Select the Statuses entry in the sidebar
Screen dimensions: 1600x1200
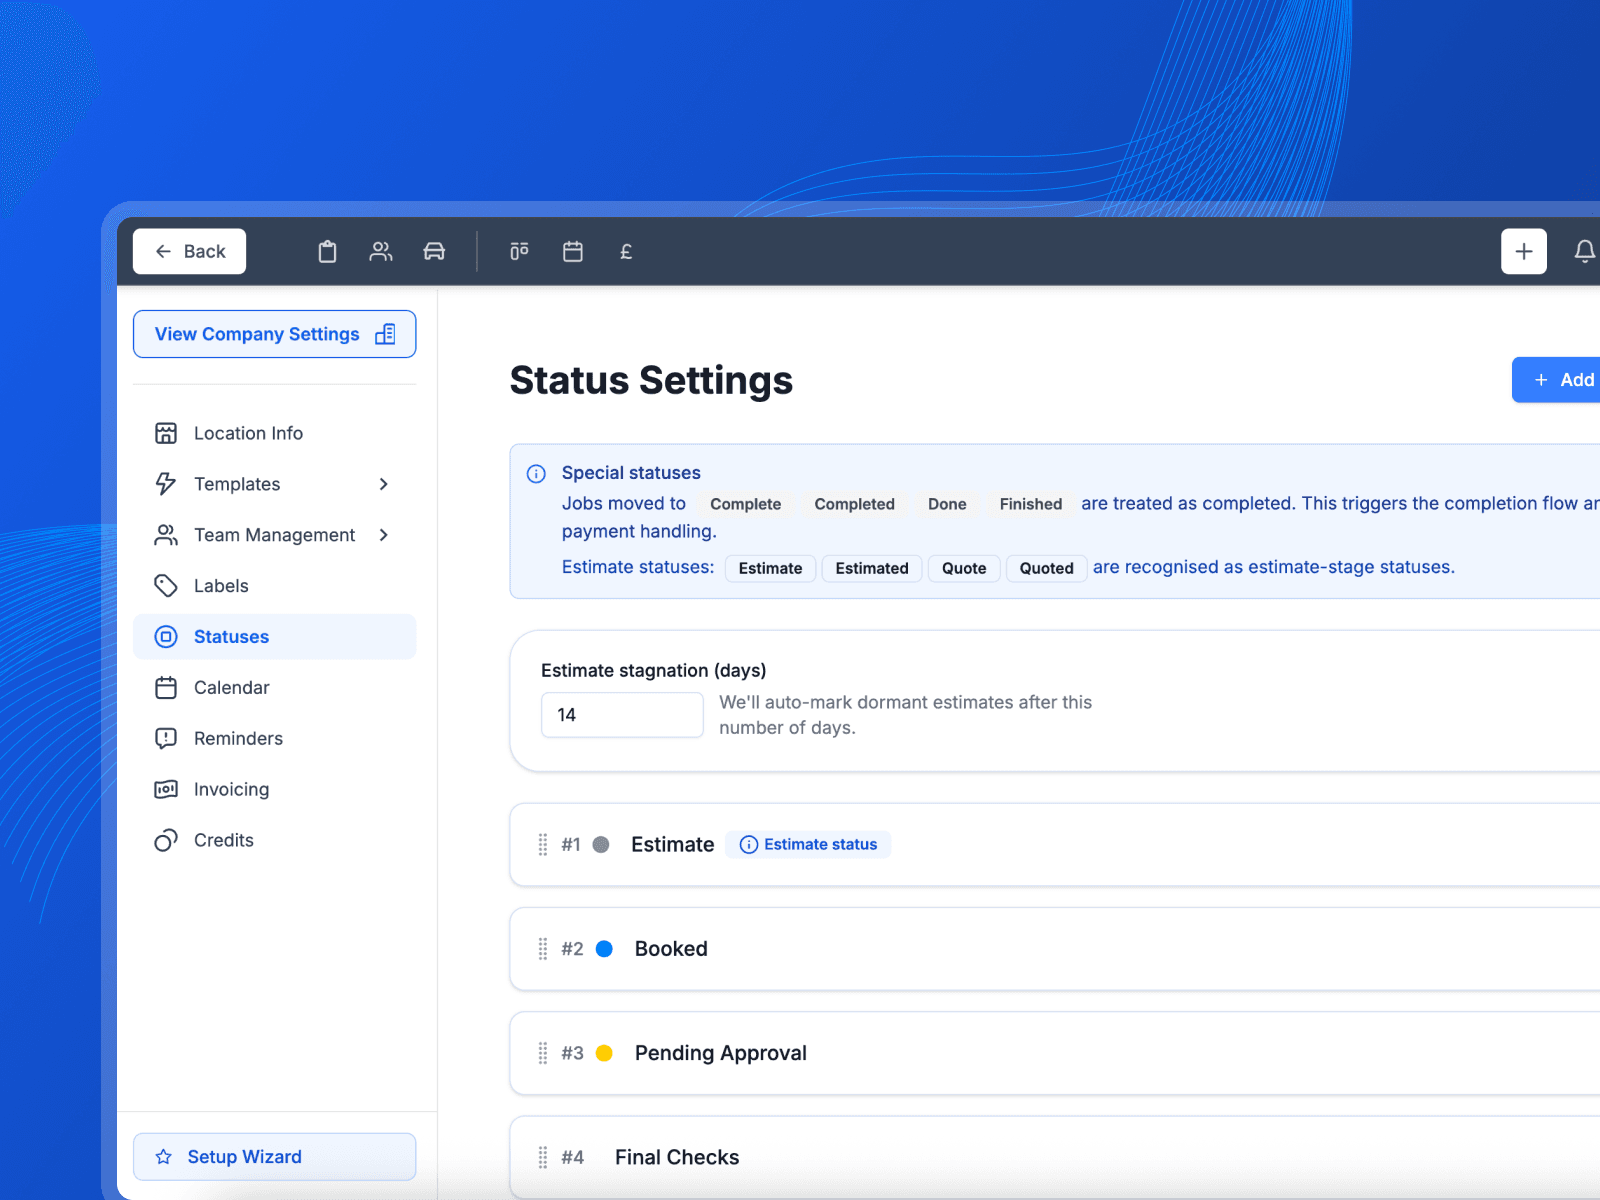point(231,636)
